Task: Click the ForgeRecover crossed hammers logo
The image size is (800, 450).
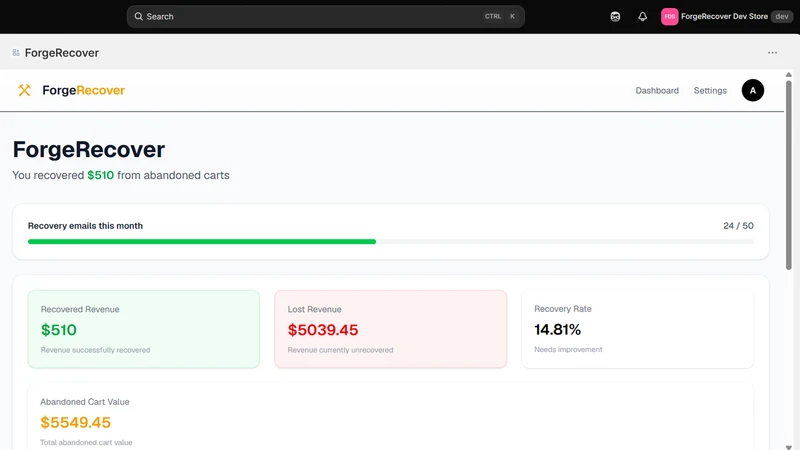Action: [x=24, y=90]
